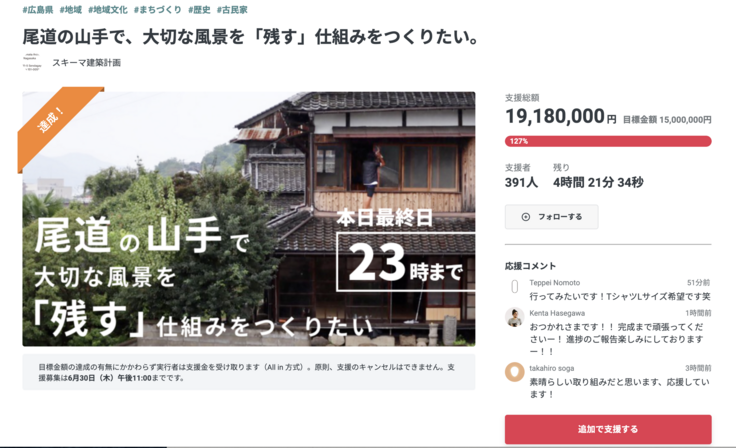Screen dimensions: 736x448
Task: Open the #地域 hashtag
Action: click(x=71, y=10)
